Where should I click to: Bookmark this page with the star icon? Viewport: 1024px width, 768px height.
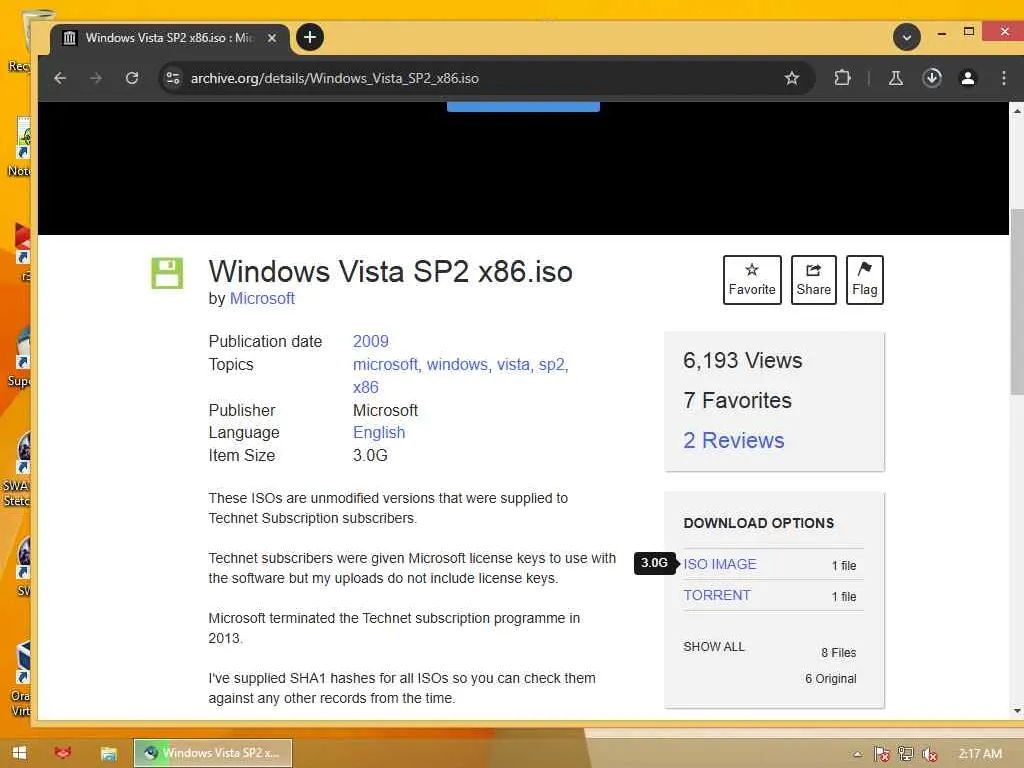(792, 78)
